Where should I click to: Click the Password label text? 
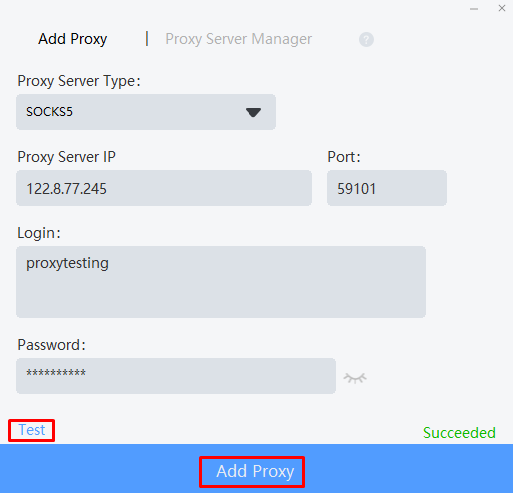click(51, 345)
